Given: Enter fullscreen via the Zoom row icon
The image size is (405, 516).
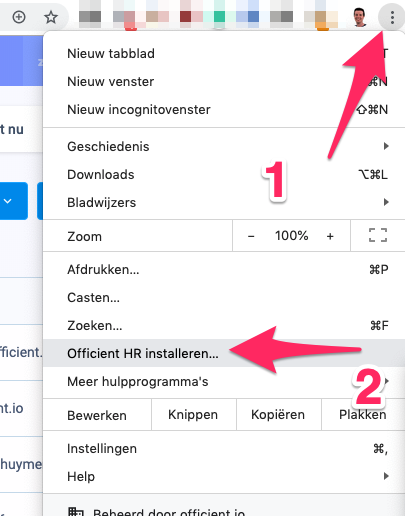Looking at the screenshot, I should [378, 235].
